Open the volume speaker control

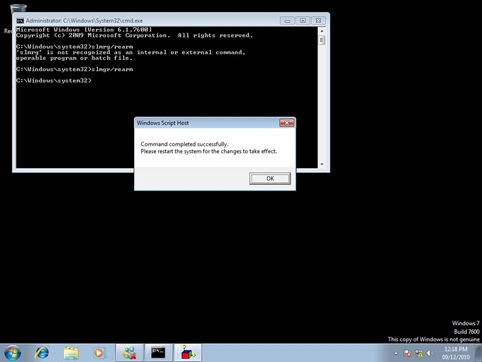point(430,353)
